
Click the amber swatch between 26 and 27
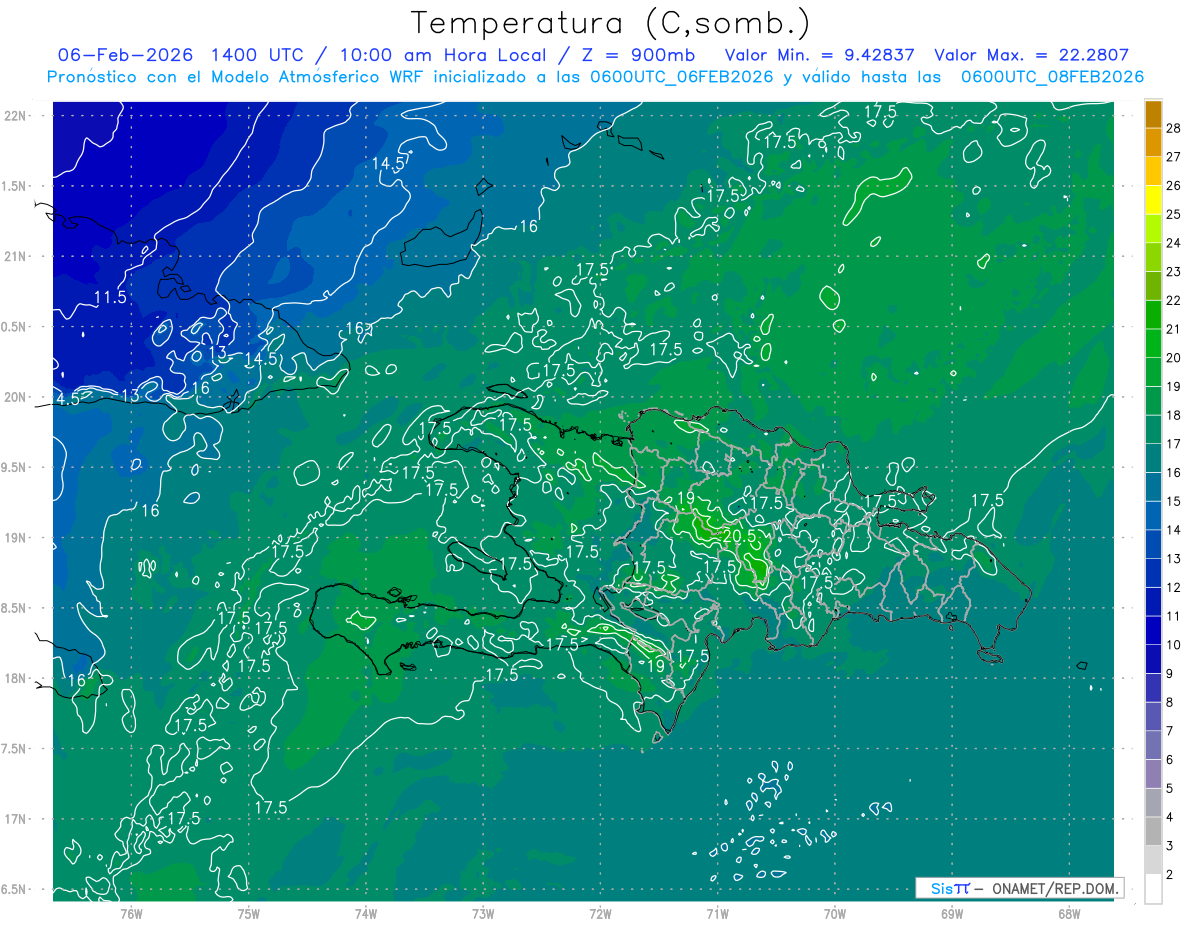coord(1153,171)
